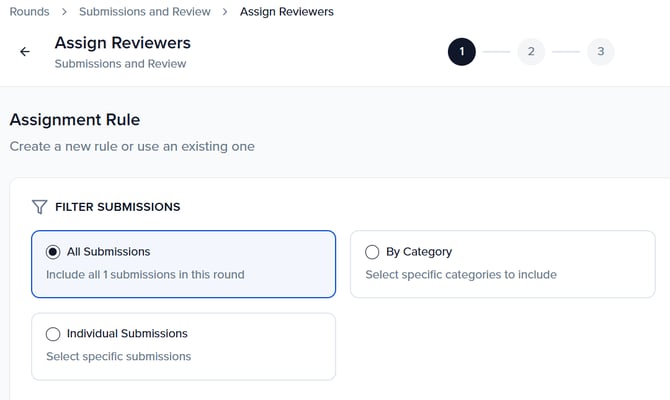Jump to step 3 circle

tap(600, 52)
